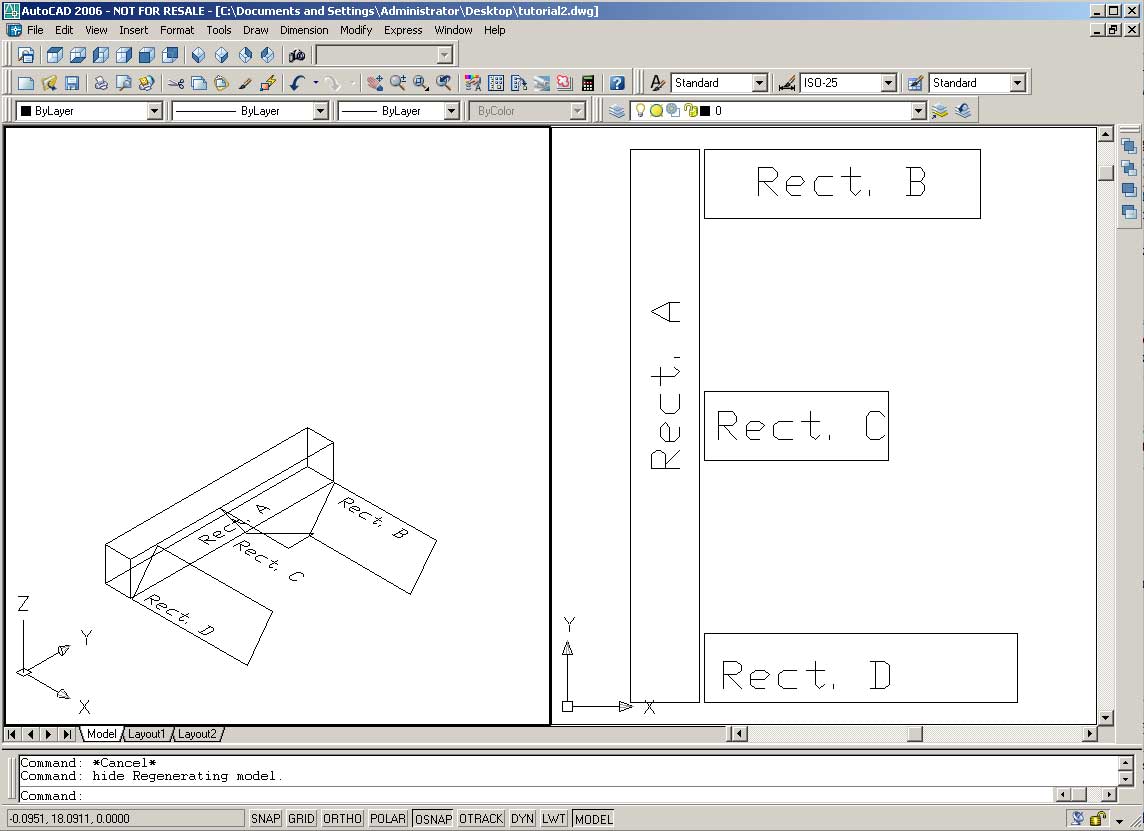Toggle DYN dynamic input

522,819
